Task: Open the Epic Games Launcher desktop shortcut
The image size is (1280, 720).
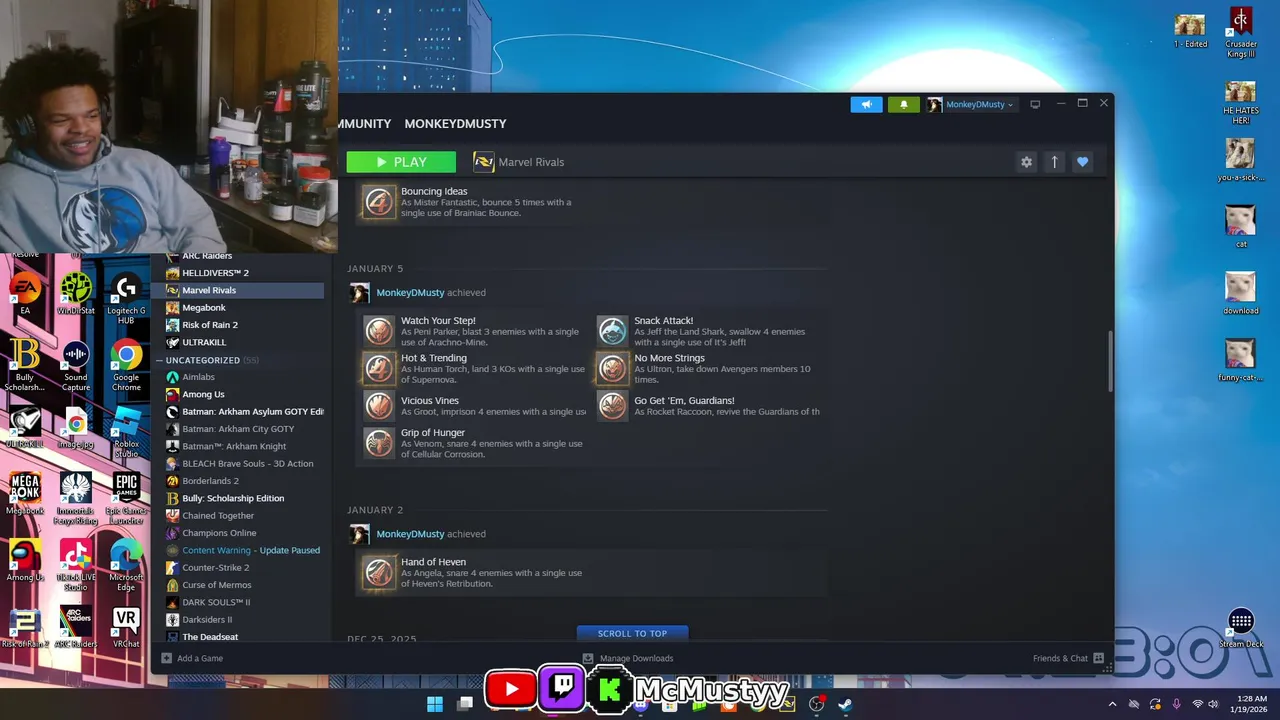Action: point(126,500)
